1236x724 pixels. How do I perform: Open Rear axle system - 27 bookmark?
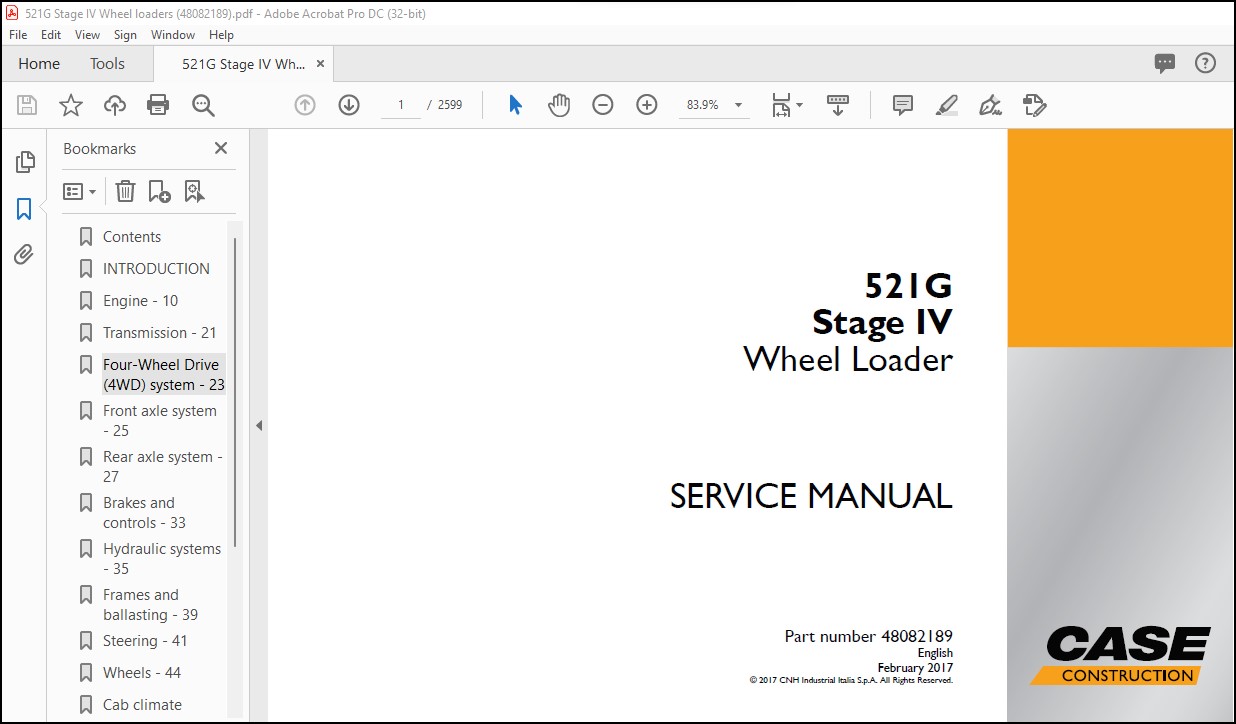[x=163, y=467]
